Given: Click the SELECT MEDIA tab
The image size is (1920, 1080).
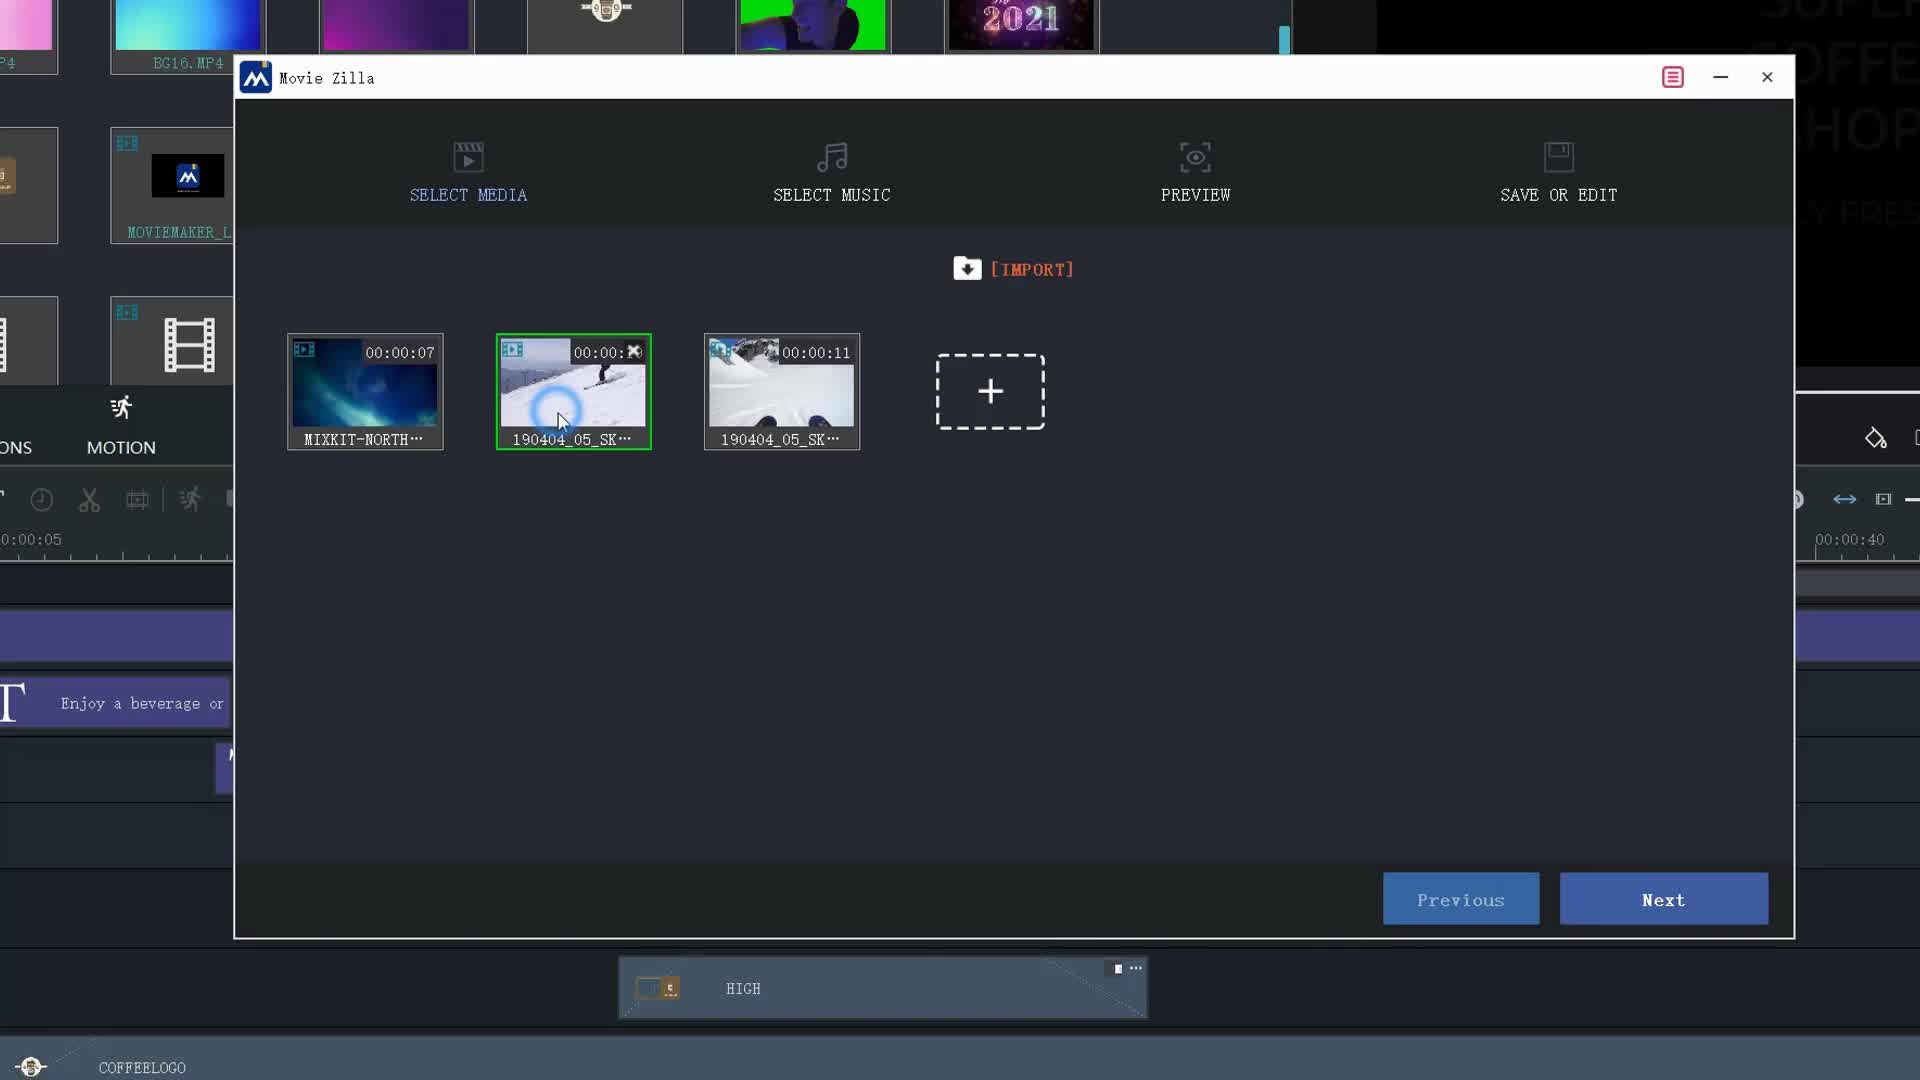Looking at the screenshot, I should point(468,171).
